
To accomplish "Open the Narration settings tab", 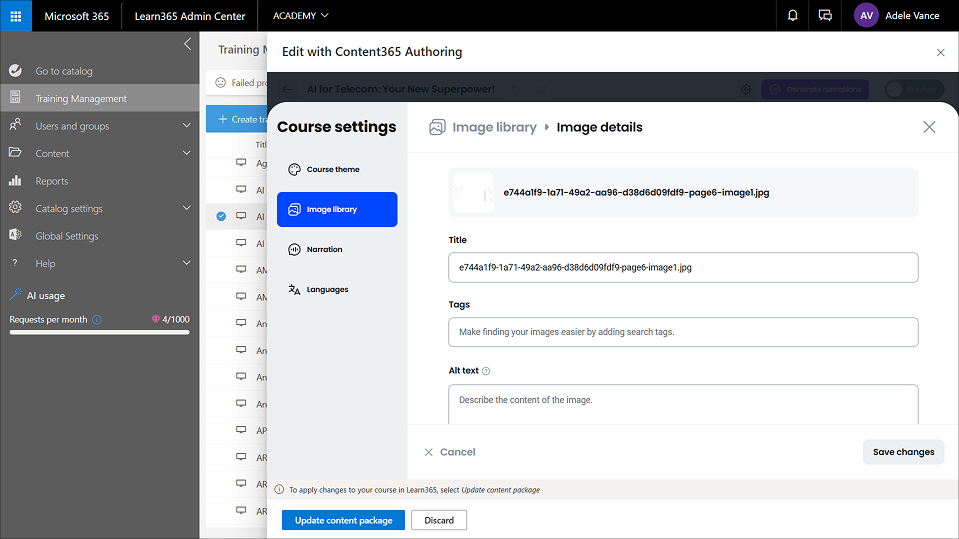I will pyautogui.click(x=324, y=250).
